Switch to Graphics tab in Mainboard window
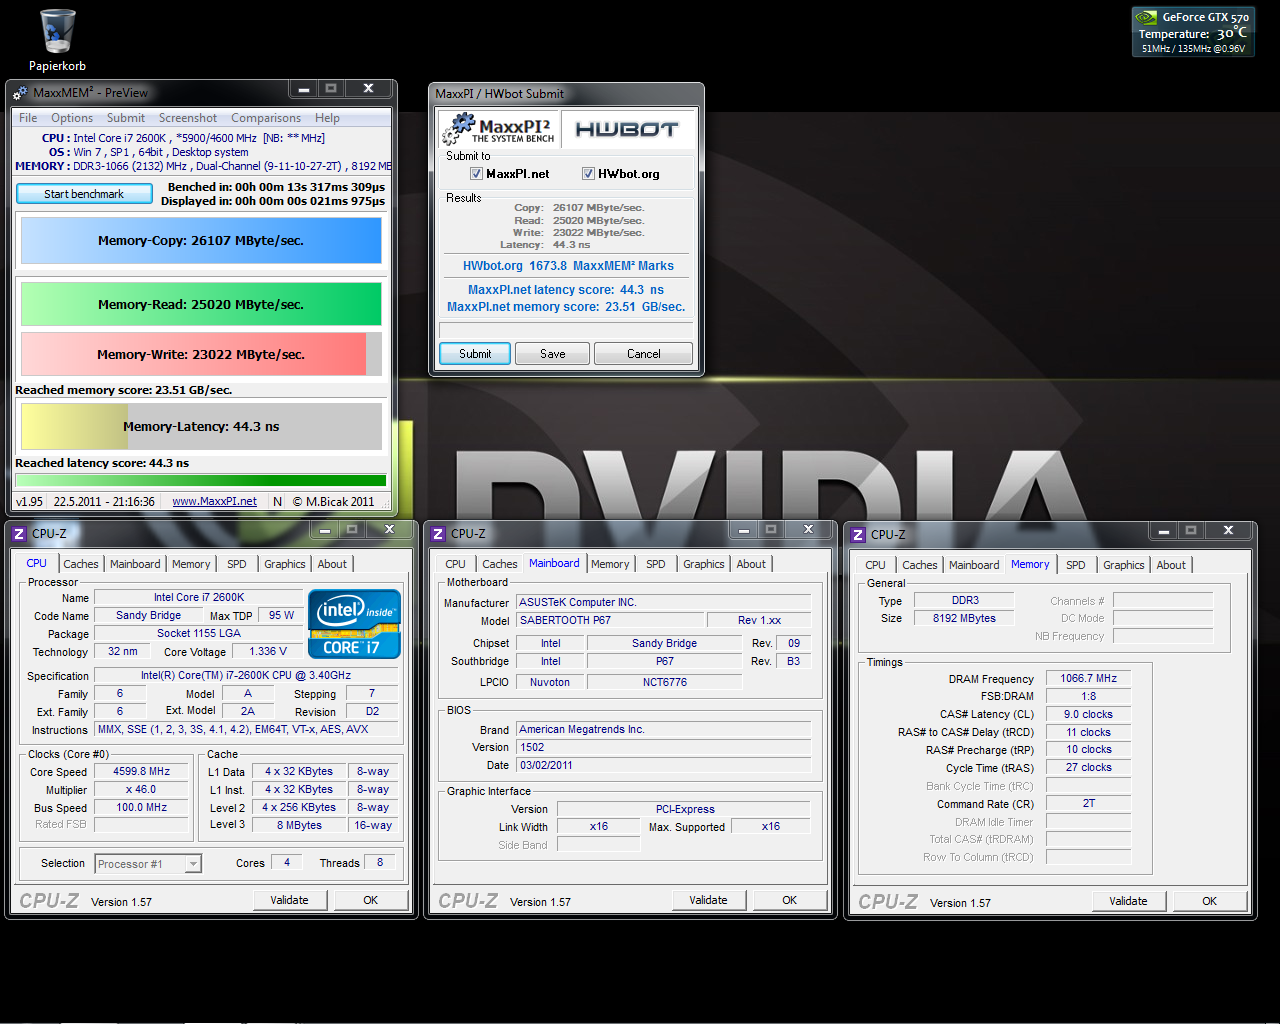Viewport: 1280px width, 1024px height. pos(704,564)
